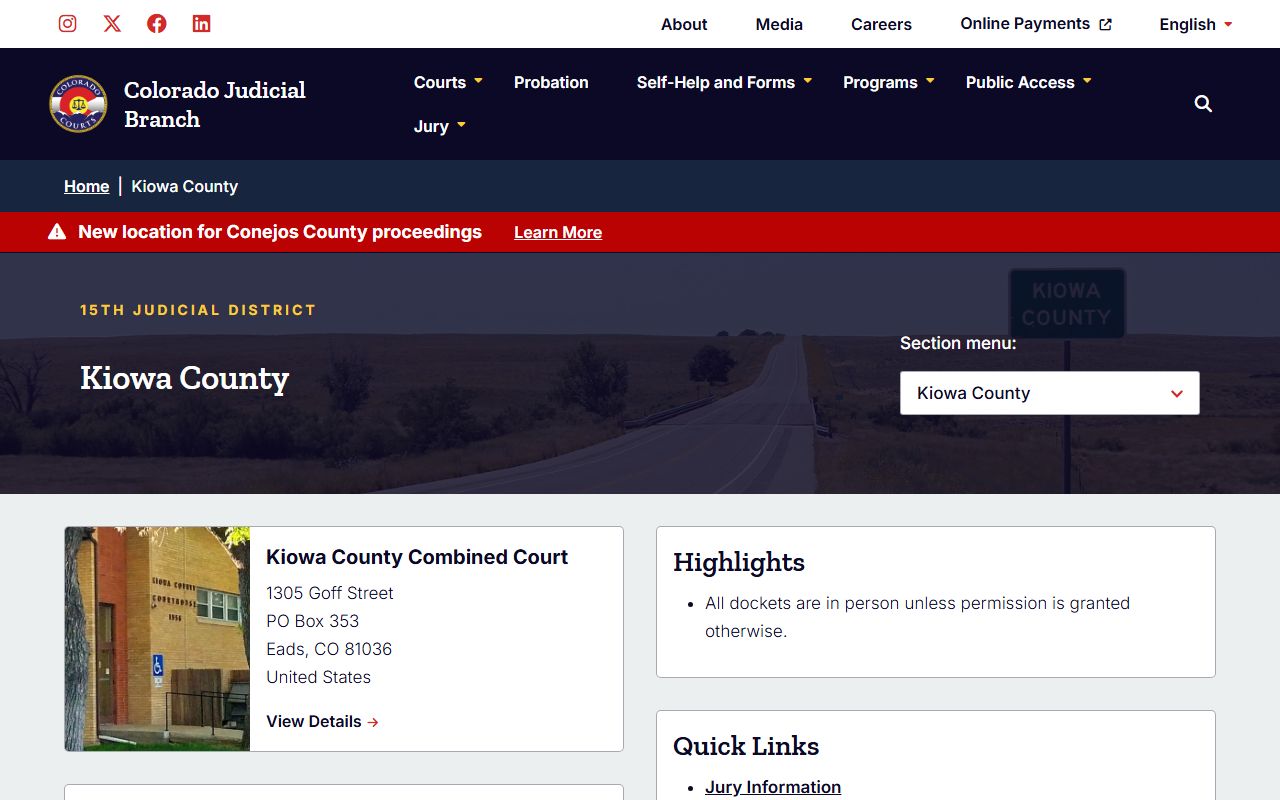The height and width of the screenshot is (800, 1280).
Task: Expand the Courts dropdown menu
Action: (448, 82)
